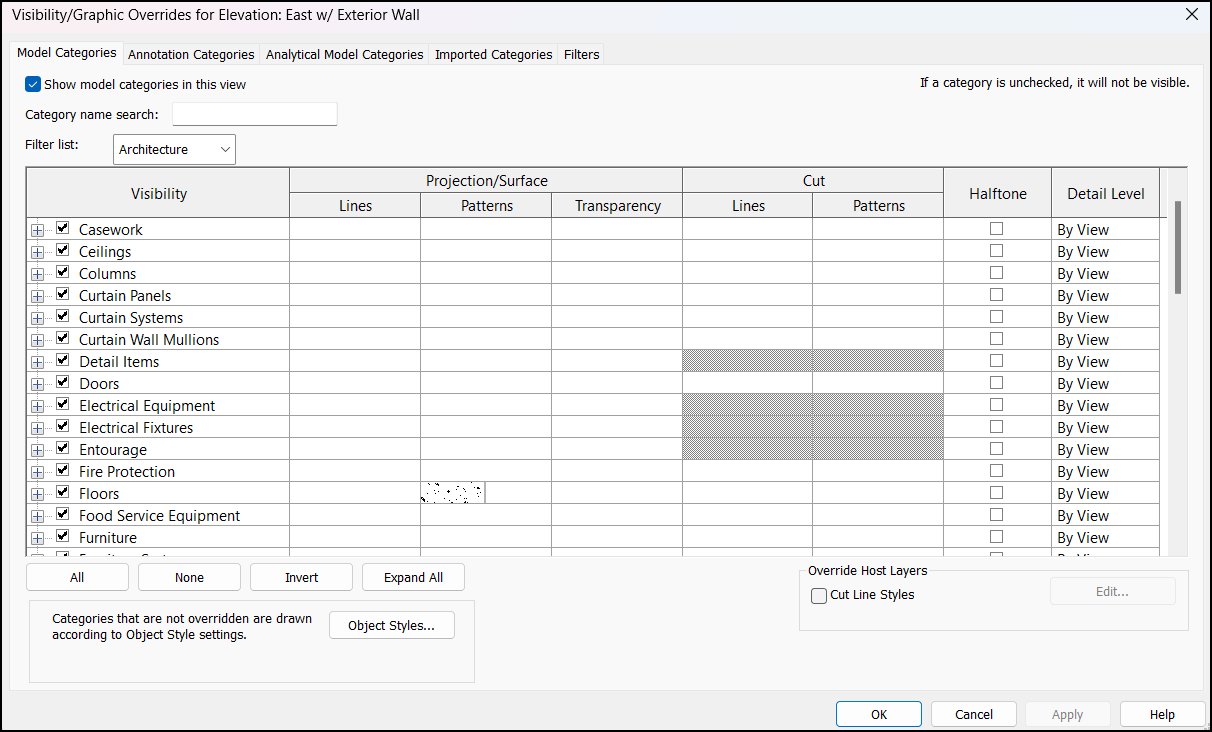Click the Casework Transparency cell

[x=617, y=229]
